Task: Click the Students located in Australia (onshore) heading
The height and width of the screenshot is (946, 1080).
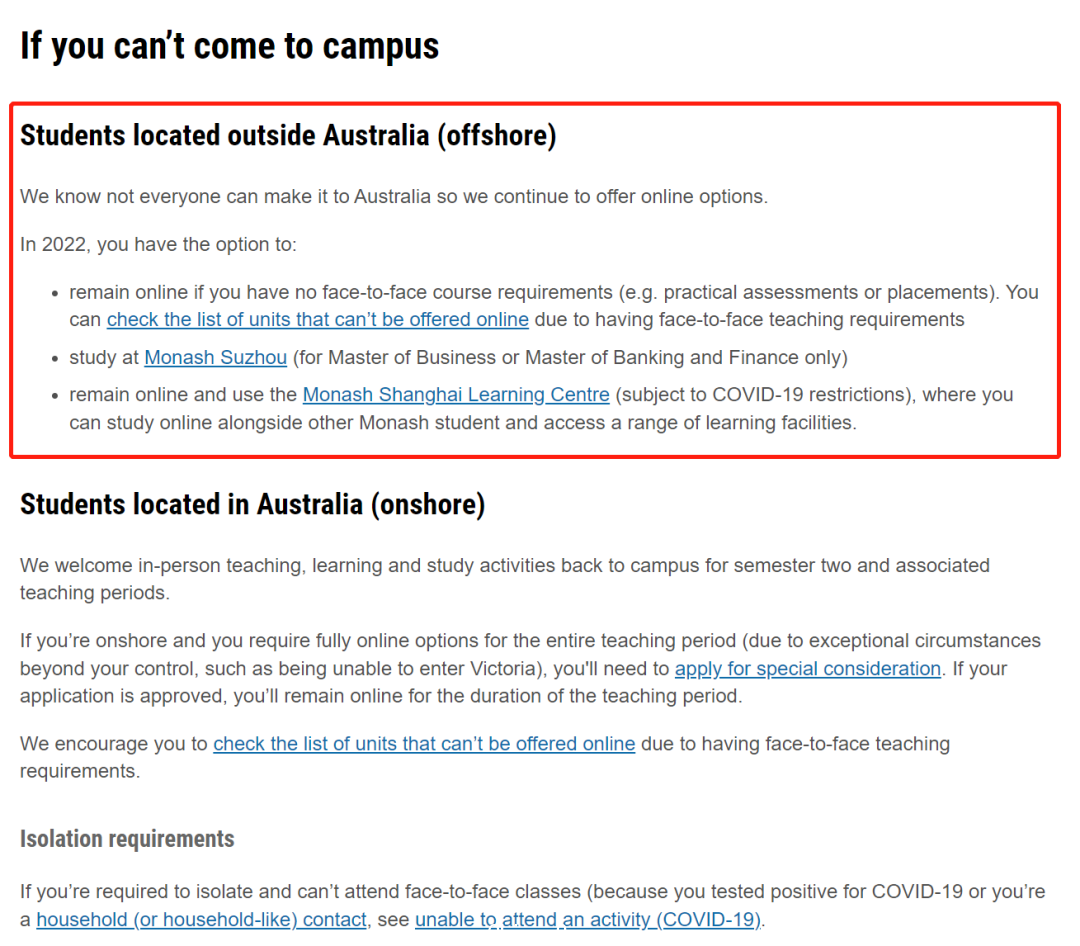Action: click(252, 504)
